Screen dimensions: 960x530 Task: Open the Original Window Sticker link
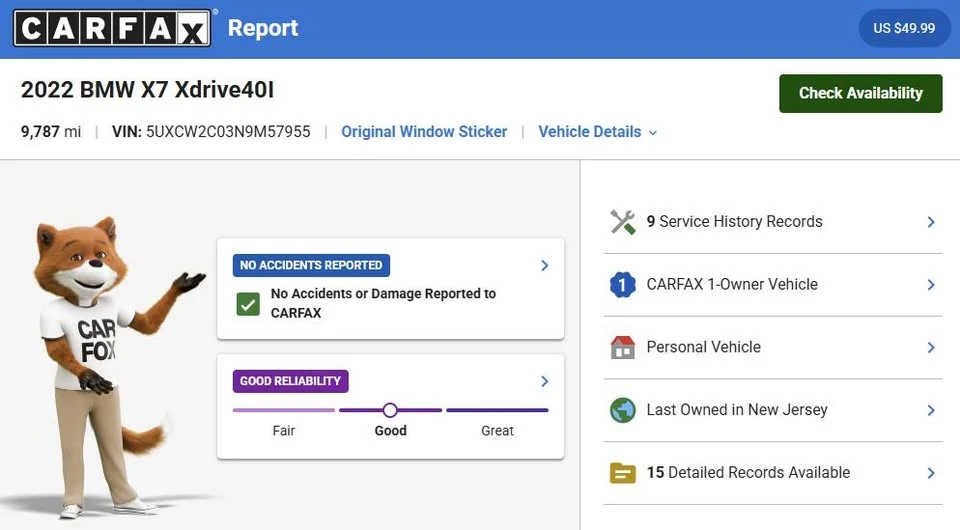(x=424, y=132)
